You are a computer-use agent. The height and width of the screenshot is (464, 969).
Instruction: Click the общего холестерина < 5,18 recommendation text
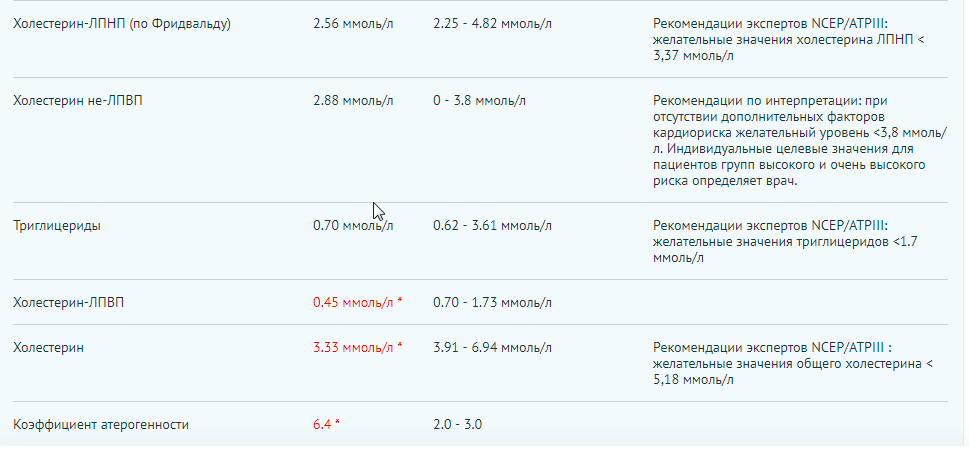point(790,363)
